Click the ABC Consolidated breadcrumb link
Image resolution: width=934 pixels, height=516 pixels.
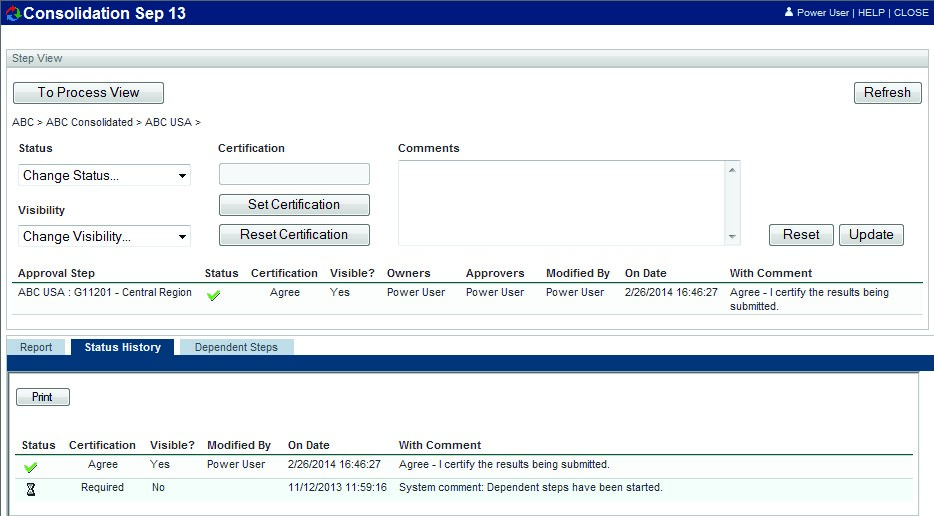(x=89, y=122)
